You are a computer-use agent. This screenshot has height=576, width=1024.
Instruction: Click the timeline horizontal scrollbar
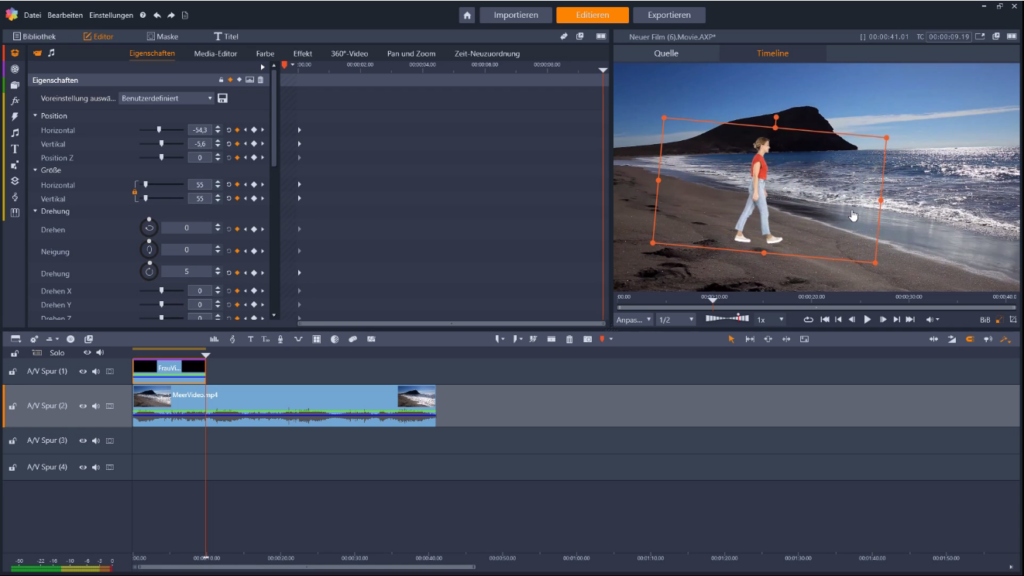(306, 567)
